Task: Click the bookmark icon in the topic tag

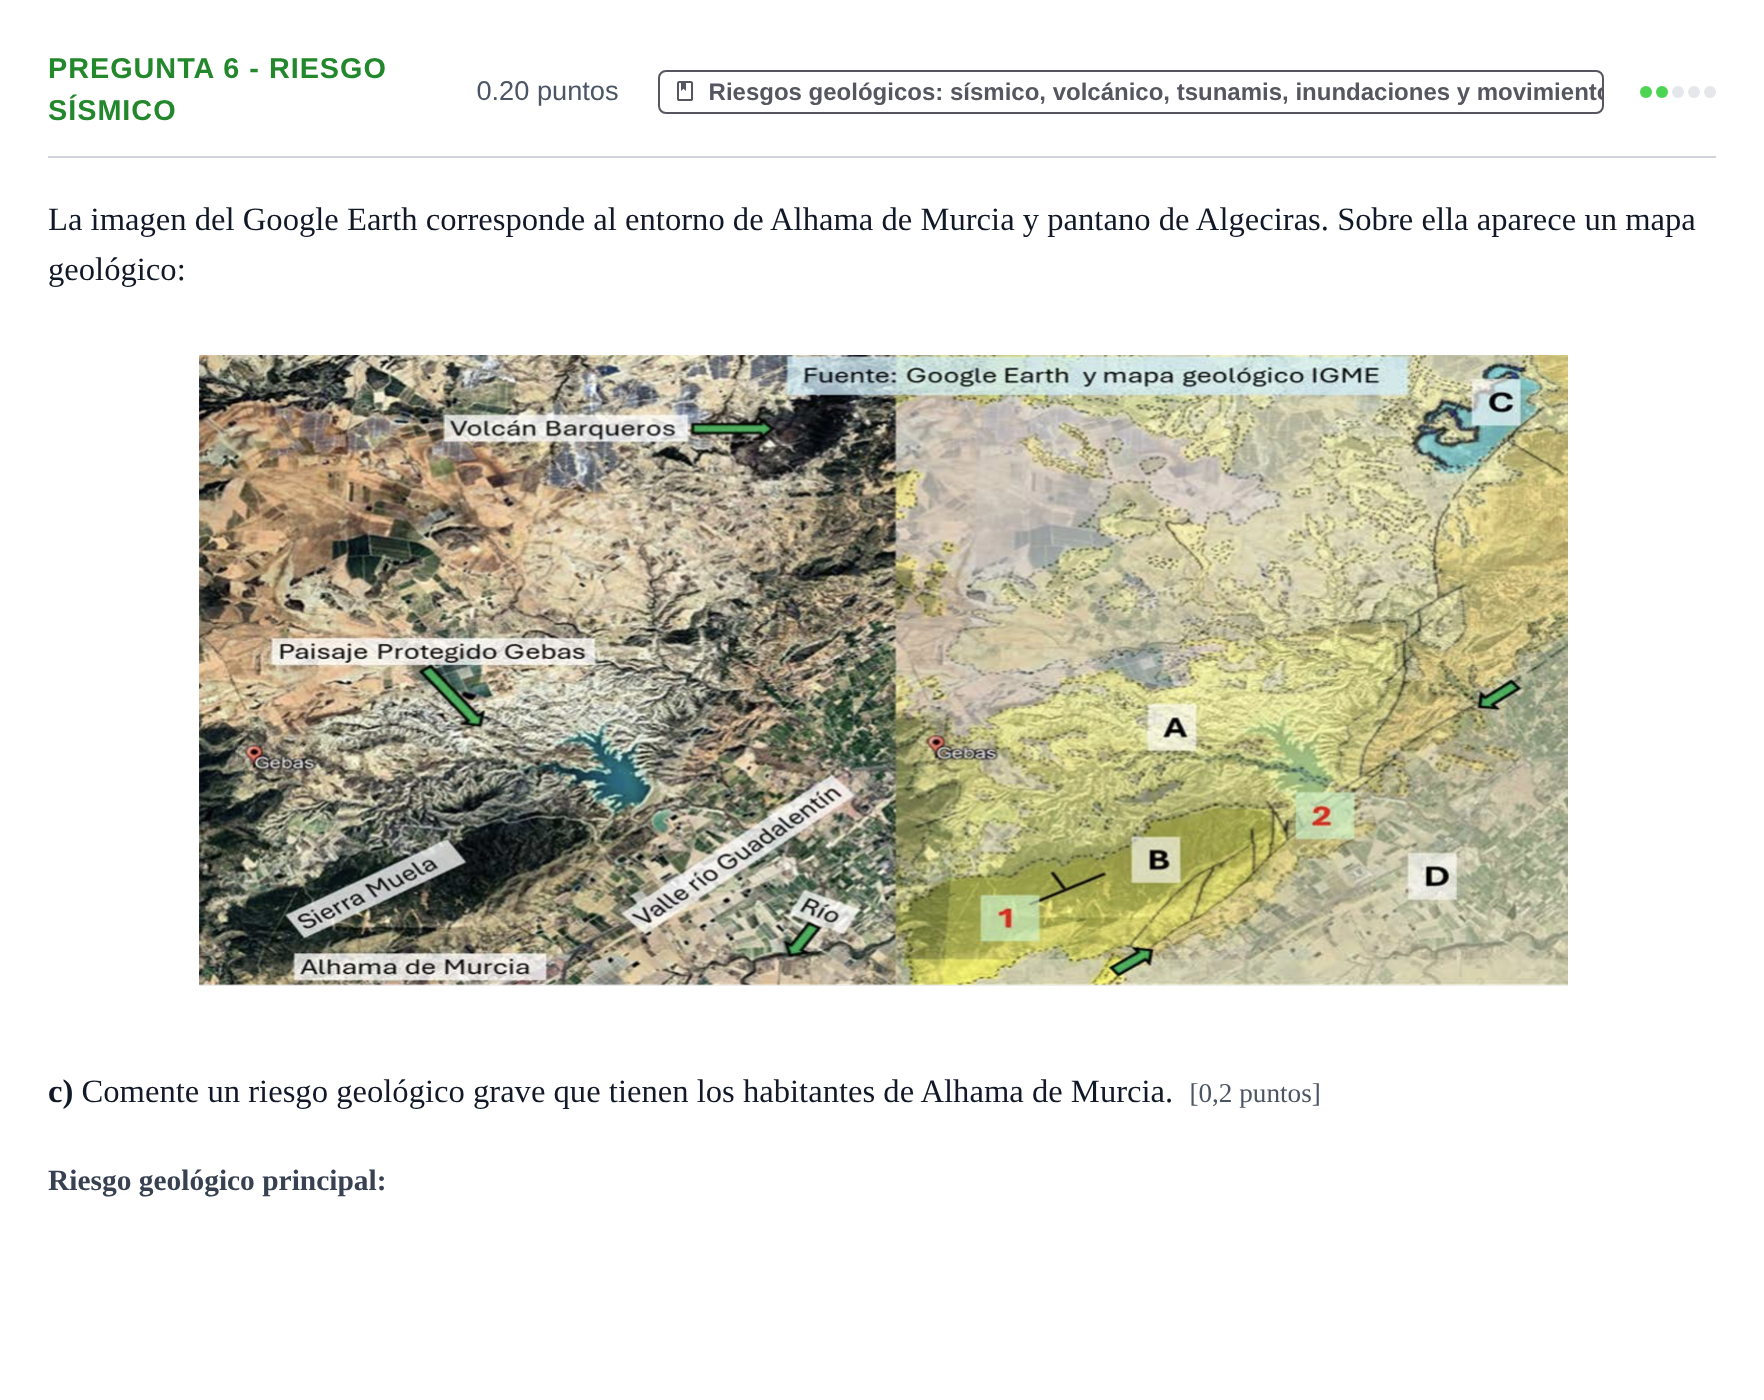Action: tap(685, 92)
